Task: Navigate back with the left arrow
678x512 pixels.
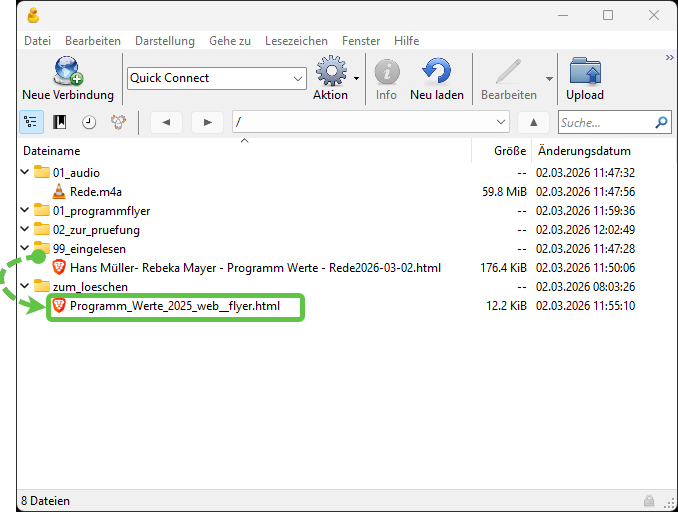Action: [x=165, y=122]
